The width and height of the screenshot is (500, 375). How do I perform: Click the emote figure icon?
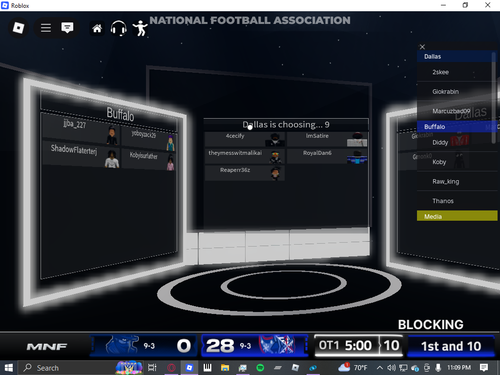click(140, 28)
